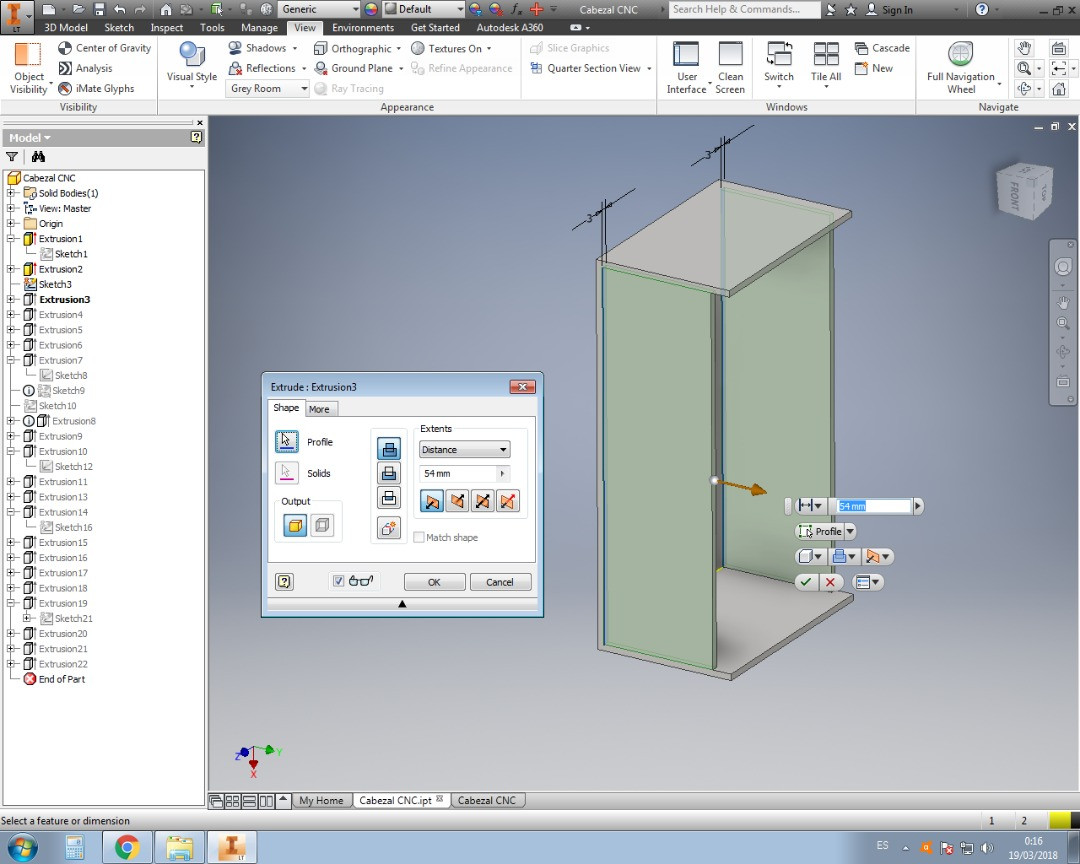
Task: Click the filter funnel in Model browser
Action: tap(12, 157)
